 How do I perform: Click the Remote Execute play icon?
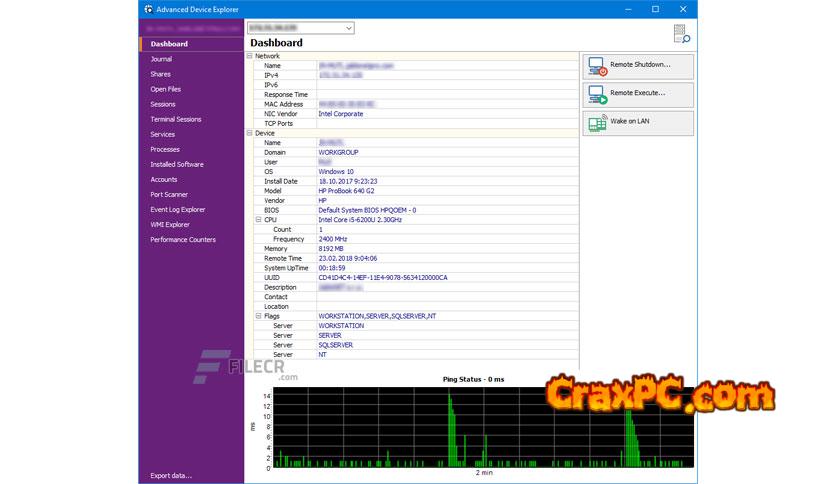pos(597,95)
